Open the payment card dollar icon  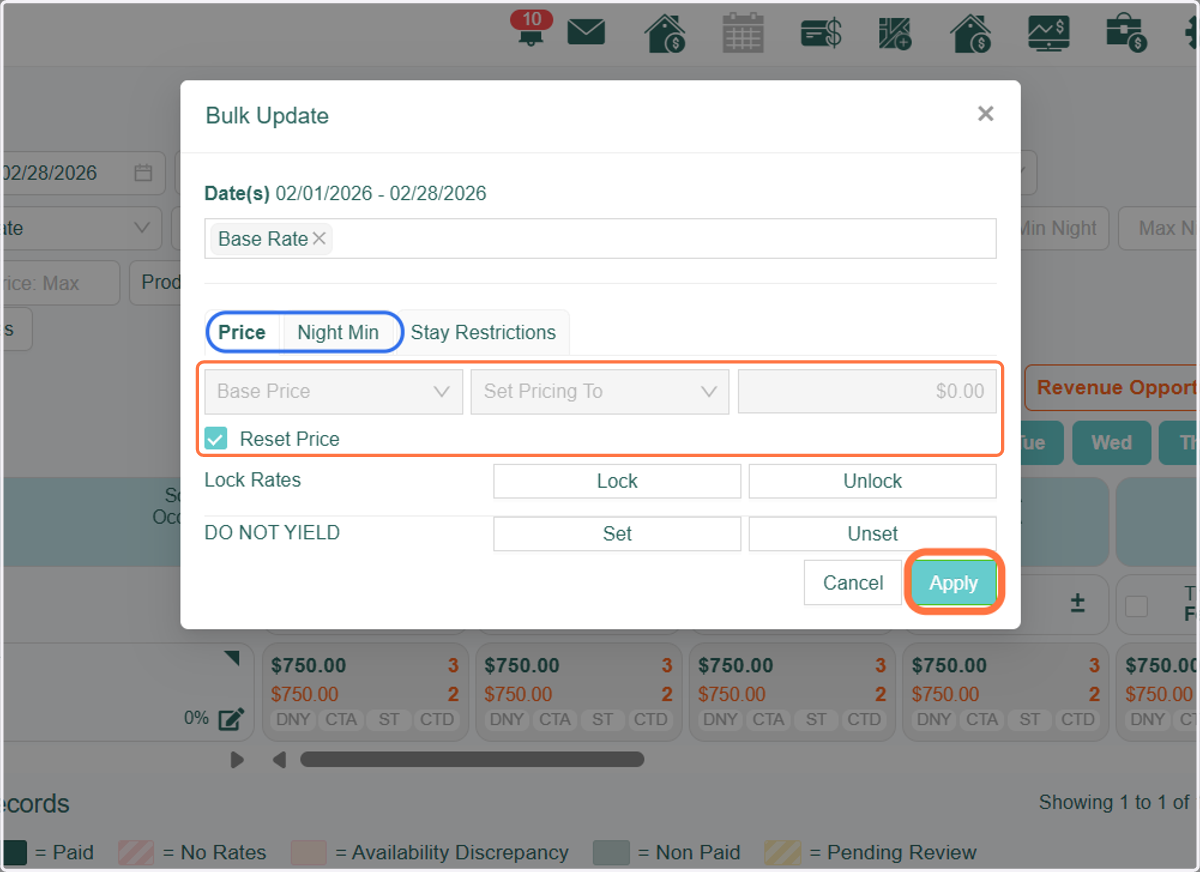point(821,33)
